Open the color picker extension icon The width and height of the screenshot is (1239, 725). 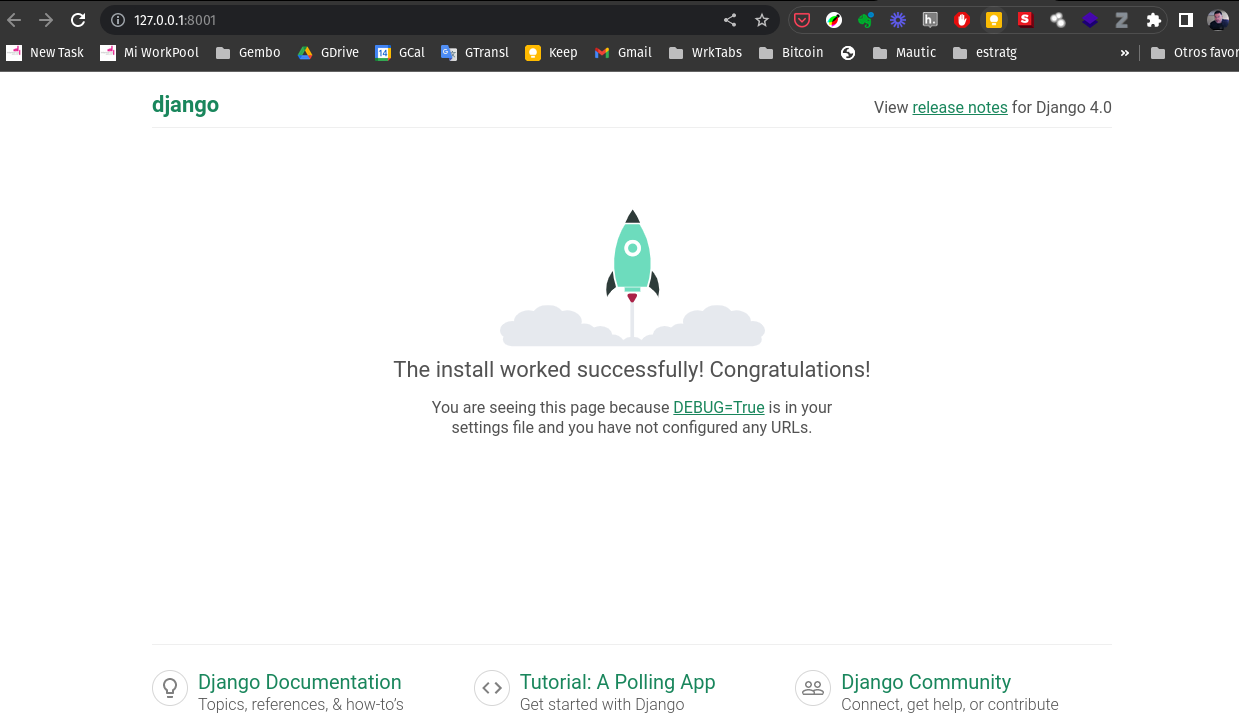pos(834,20)
